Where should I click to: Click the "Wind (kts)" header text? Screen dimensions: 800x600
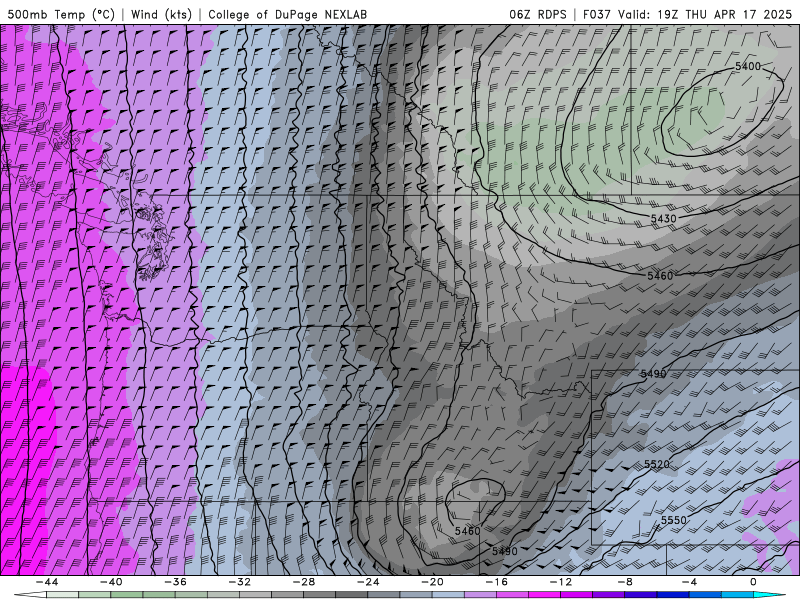[161, 14]
